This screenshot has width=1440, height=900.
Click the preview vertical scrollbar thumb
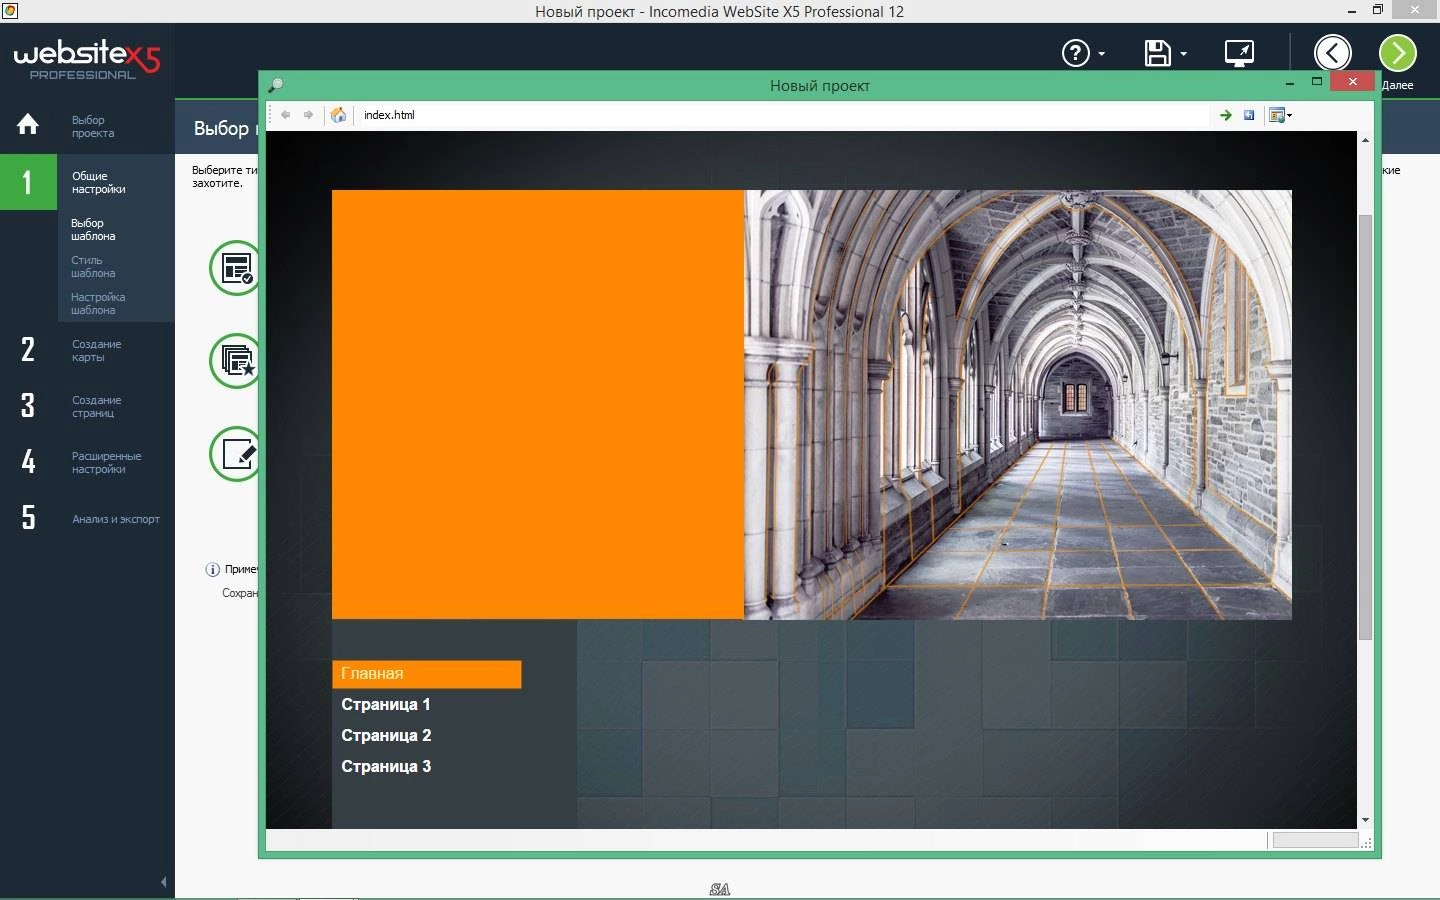pos(1365,427)
